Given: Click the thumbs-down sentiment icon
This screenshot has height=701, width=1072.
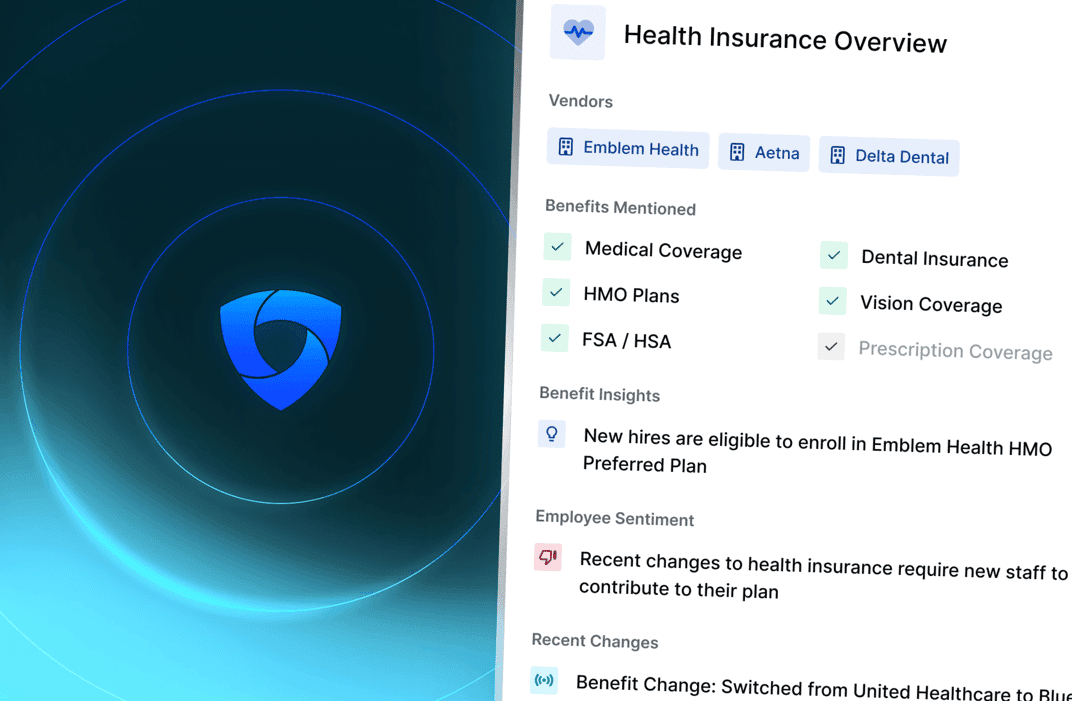Looking at the screenshot, I should (x=548, y=557).
